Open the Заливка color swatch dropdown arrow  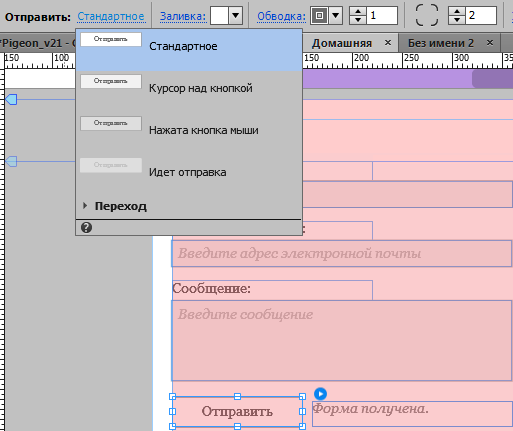(236, 15)
